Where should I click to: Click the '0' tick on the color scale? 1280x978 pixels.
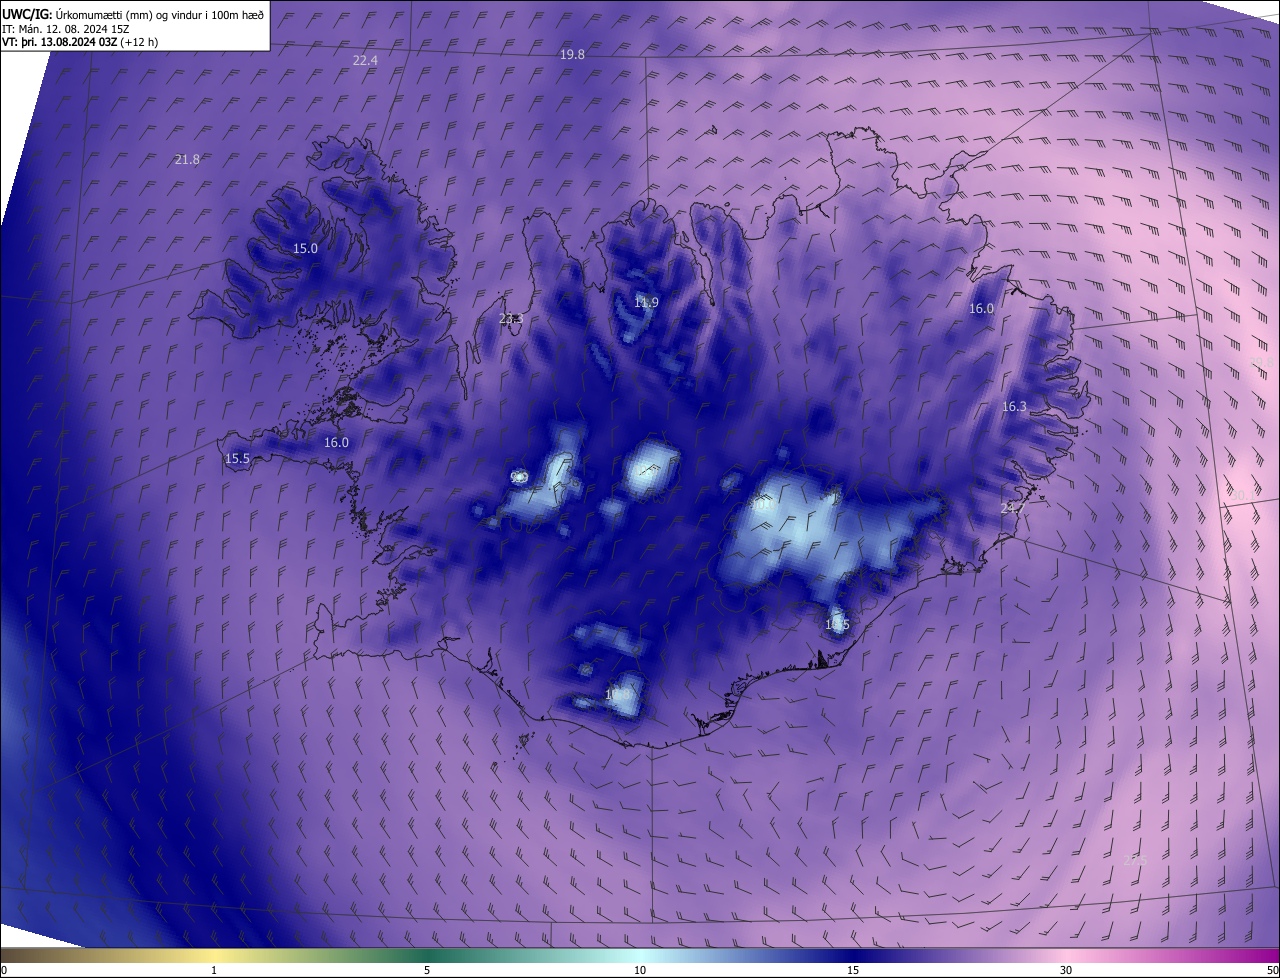pyautogui.click(x=3, y=970)
